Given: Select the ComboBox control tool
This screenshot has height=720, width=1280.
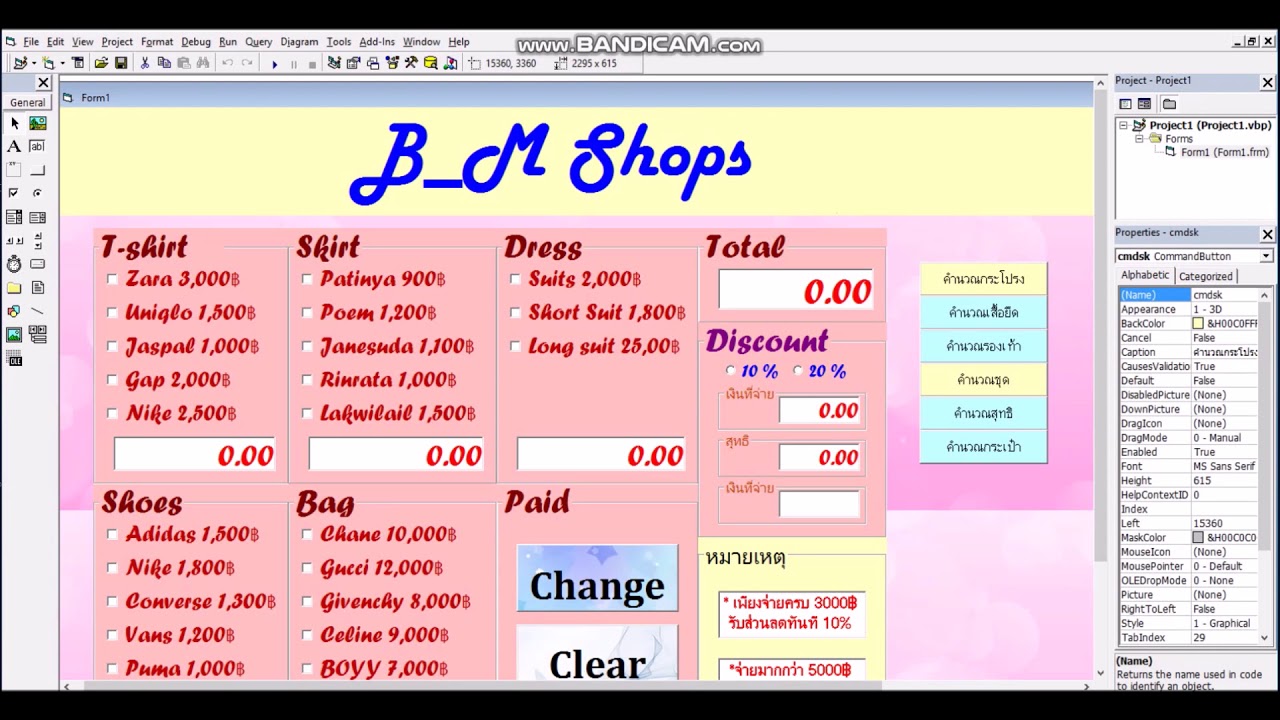Looking at the screenshot, I should point(14,217).
